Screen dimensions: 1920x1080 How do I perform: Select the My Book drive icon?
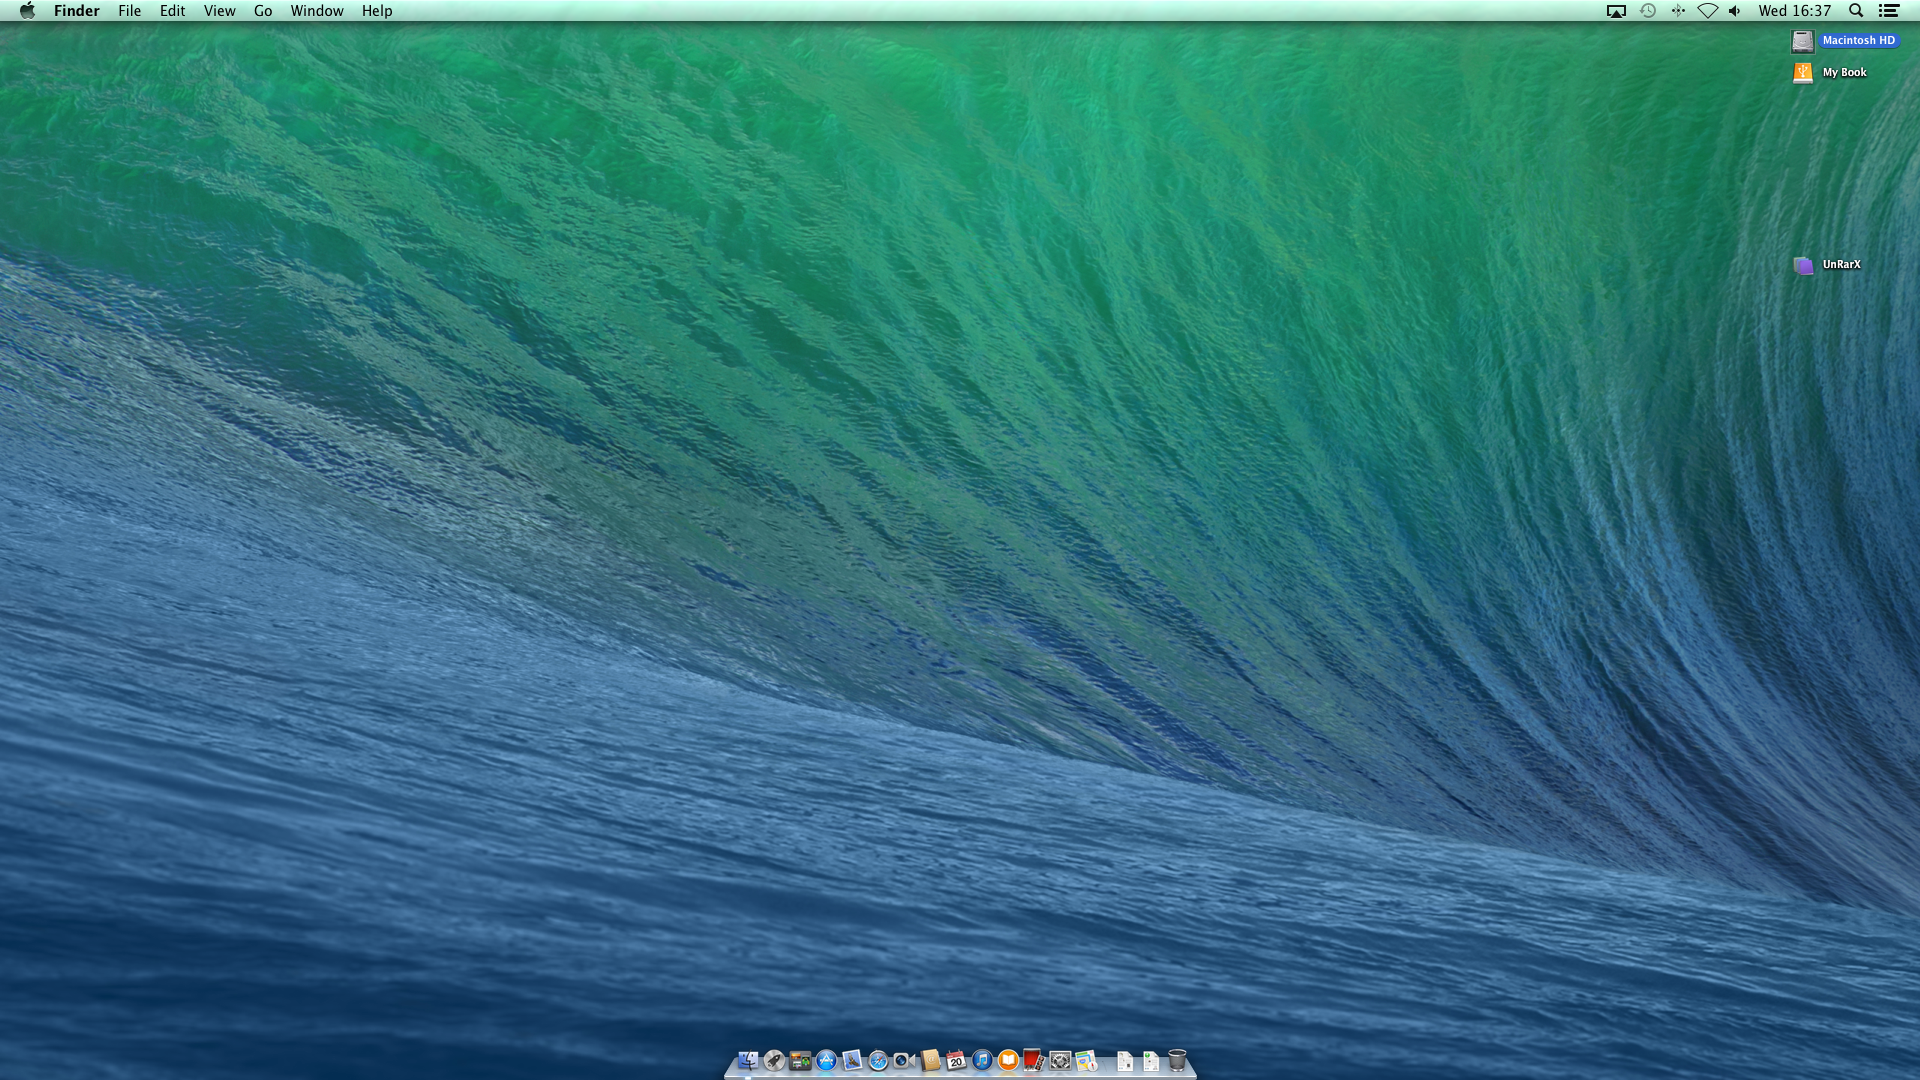(1803, 73)
